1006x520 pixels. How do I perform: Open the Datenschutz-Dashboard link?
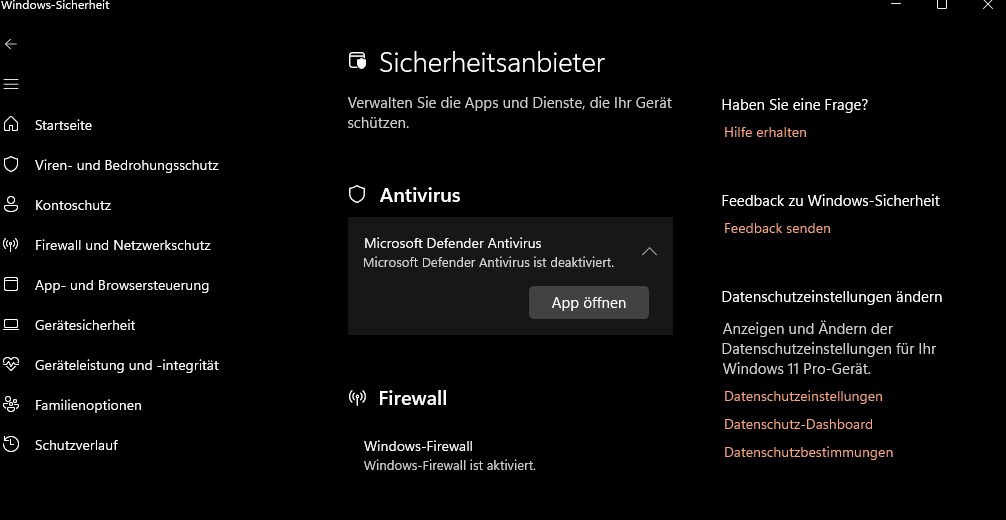point(798,424)
